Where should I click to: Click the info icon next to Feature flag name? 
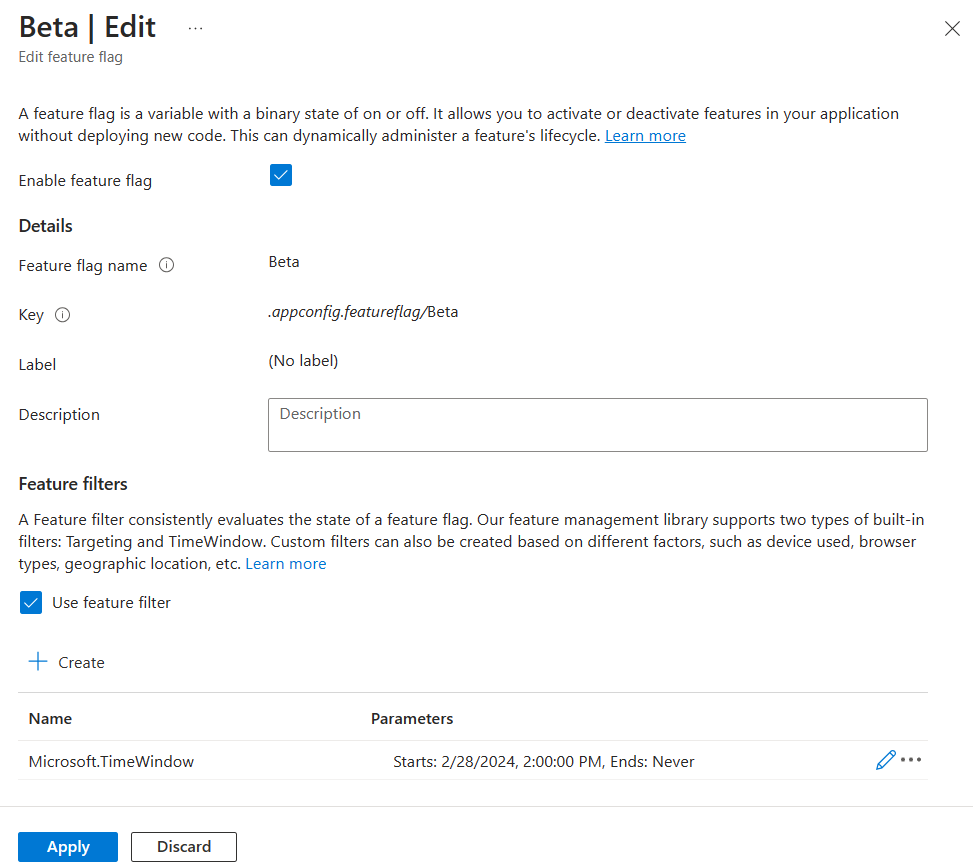167,266
